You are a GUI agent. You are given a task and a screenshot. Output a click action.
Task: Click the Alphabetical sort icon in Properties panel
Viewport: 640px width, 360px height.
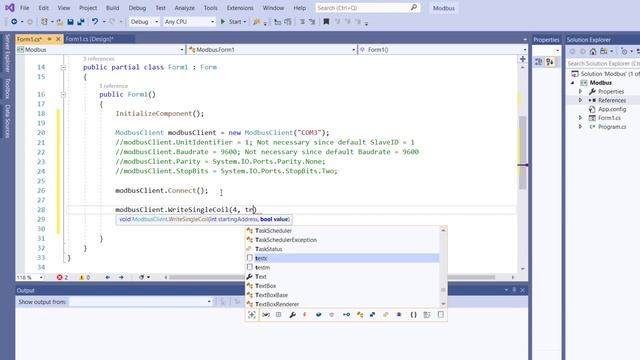click(550, 62)
